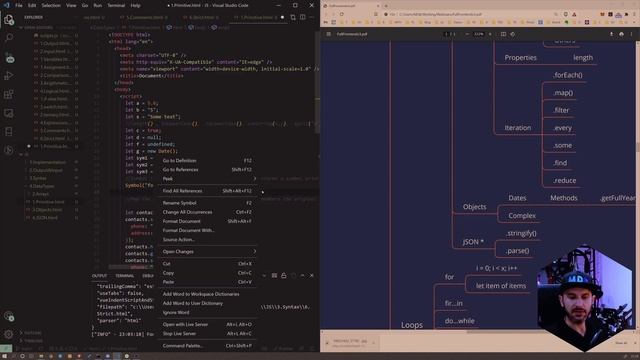Screen dimensions: 640x360
Task: Click the PDF viewer more options icon
Action: (x=631, y=34)
